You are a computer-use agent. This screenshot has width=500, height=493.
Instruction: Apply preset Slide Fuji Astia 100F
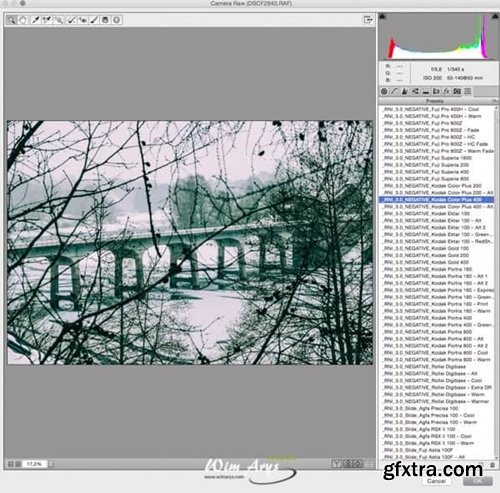pyautogui.click(x=437, y=450)
